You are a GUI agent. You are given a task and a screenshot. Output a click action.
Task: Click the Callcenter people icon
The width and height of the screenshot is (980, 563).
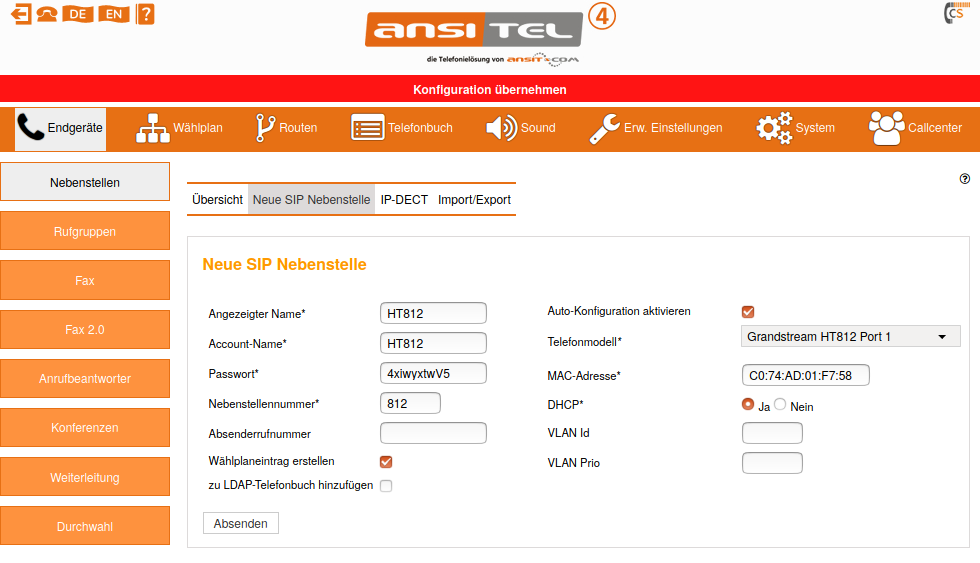tap(886, 128)
